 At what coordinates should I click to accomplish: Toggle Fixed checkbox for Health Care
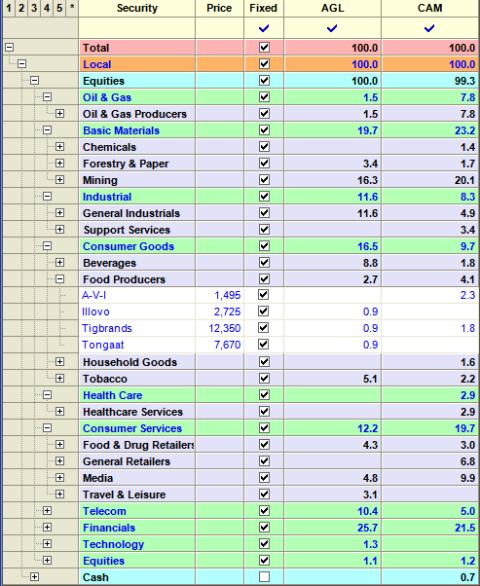[264, 395]
